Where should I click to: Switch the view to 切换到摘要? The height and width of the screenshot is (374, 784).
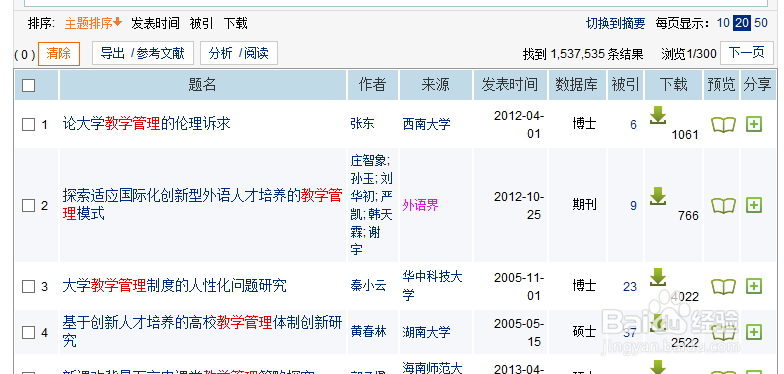(616, 23)
